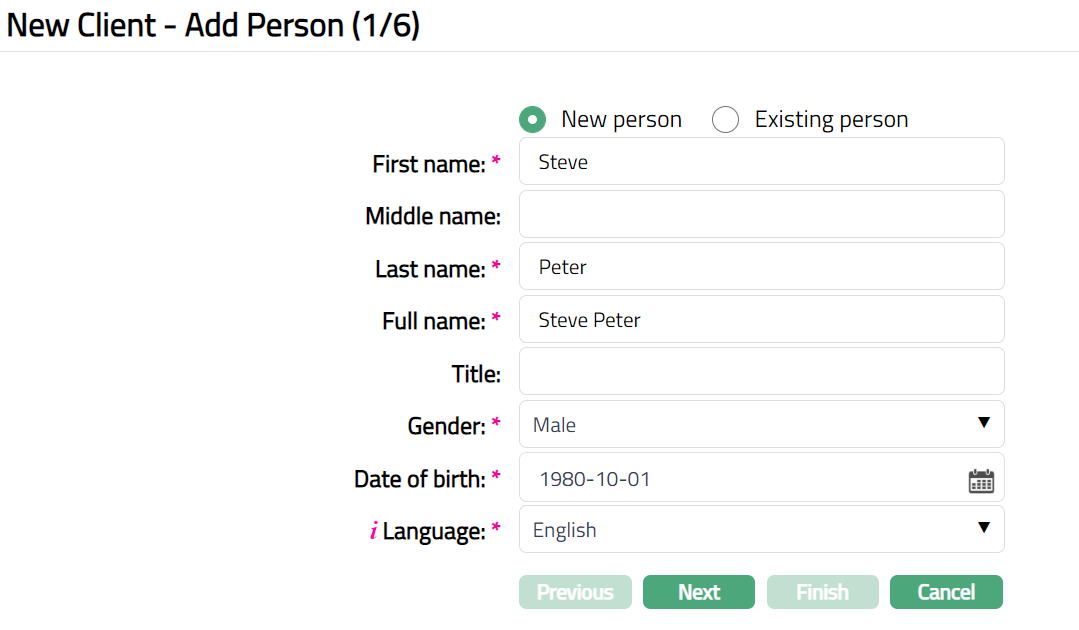Click the Finish button
Image resolution: width=1079 pixels, height=630 pixels.
822,592
